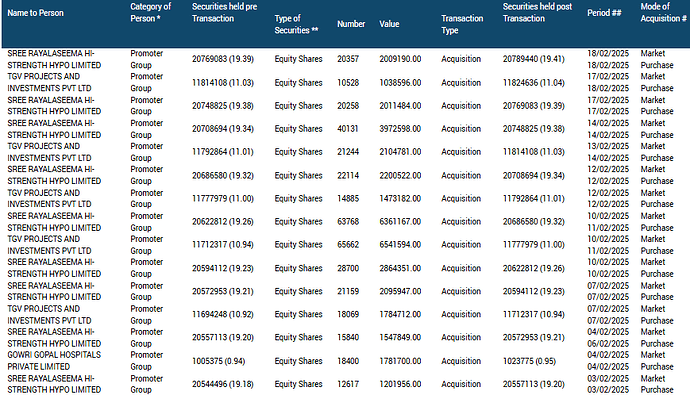Click the 'Type of Securities **' header

[x=296, y=24]
